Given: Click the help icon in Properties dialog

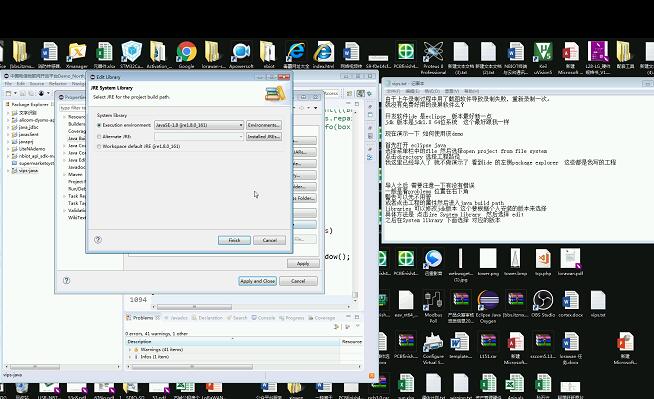Looking at the screenshot, I should coord(66,281).
